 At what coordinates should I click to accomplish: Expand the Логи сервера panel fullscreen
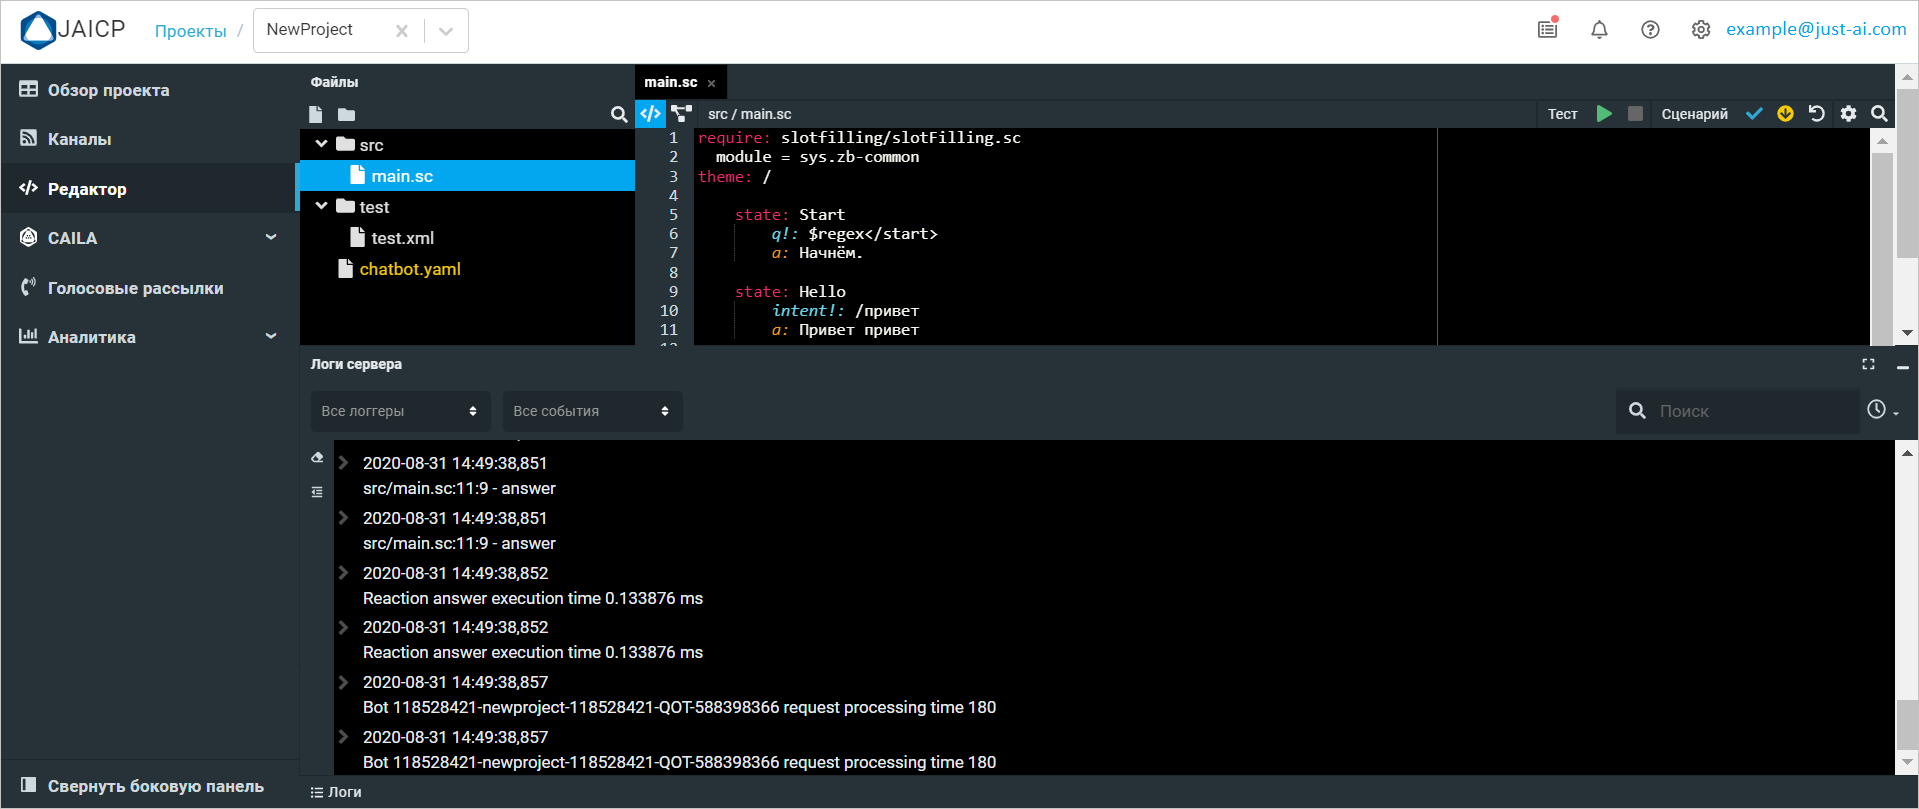pos(1868,364)
